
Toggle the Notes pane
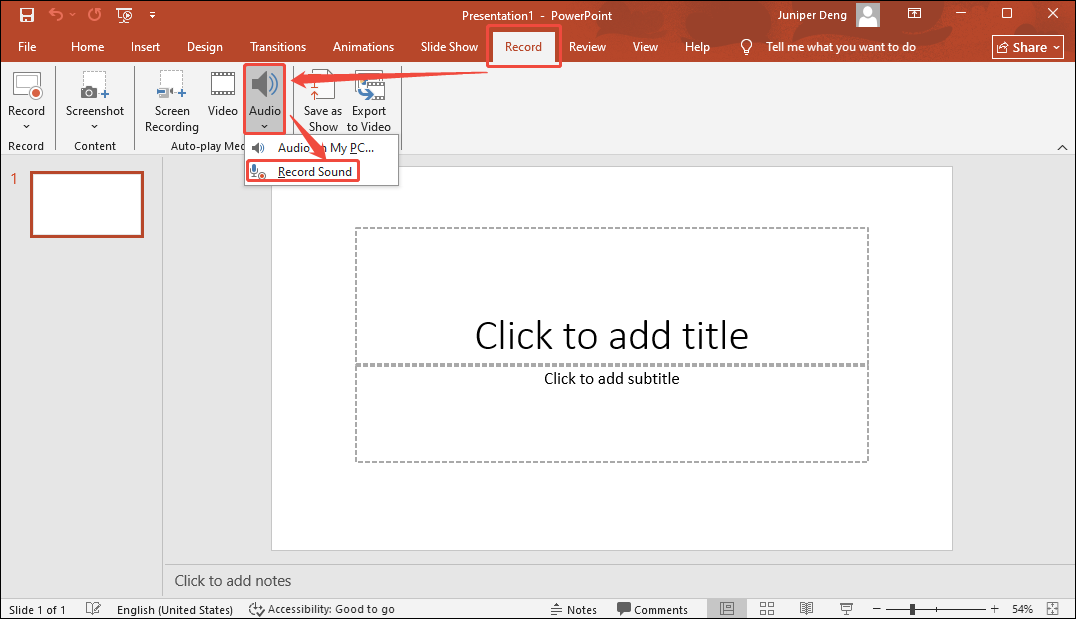pos(574,608)
